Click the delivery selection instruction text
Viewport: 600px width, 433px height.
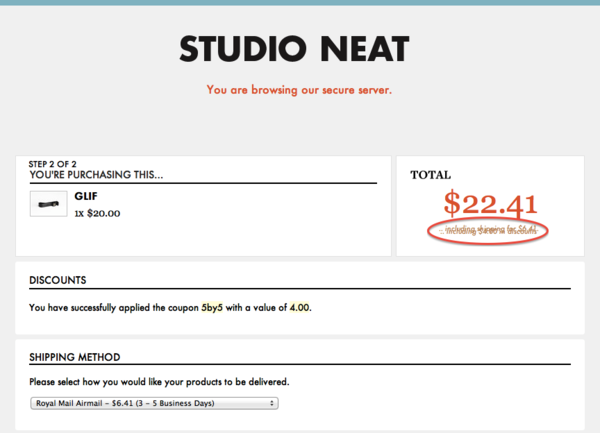[x=159, y=382]
